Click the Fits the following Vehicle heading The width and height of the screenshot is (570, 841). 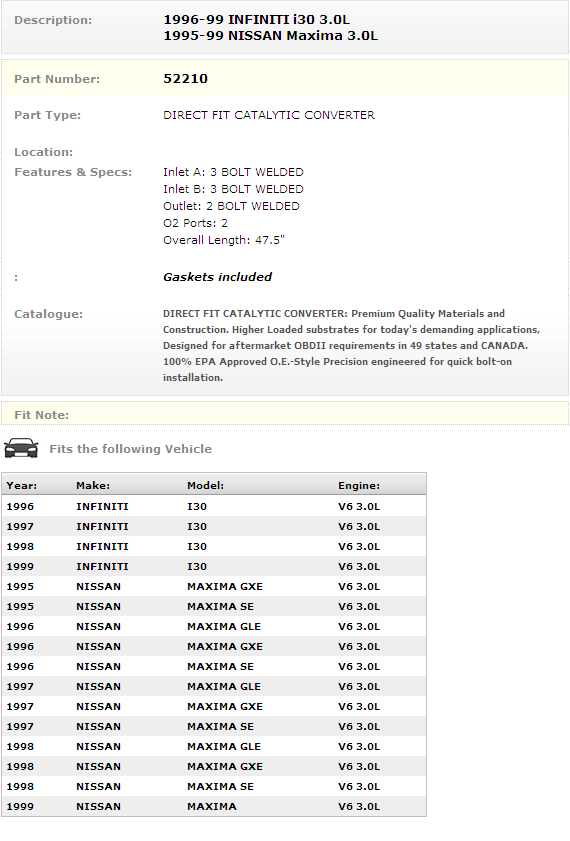(x=130, y=449)
